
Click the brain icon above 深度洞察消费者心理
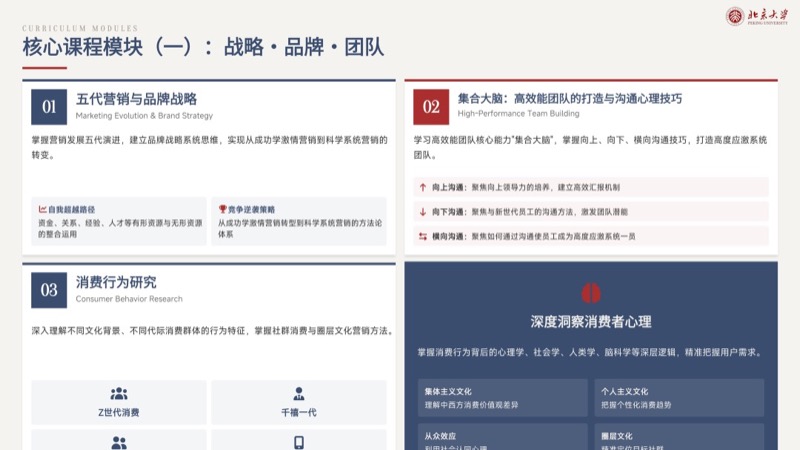[591, 292]
